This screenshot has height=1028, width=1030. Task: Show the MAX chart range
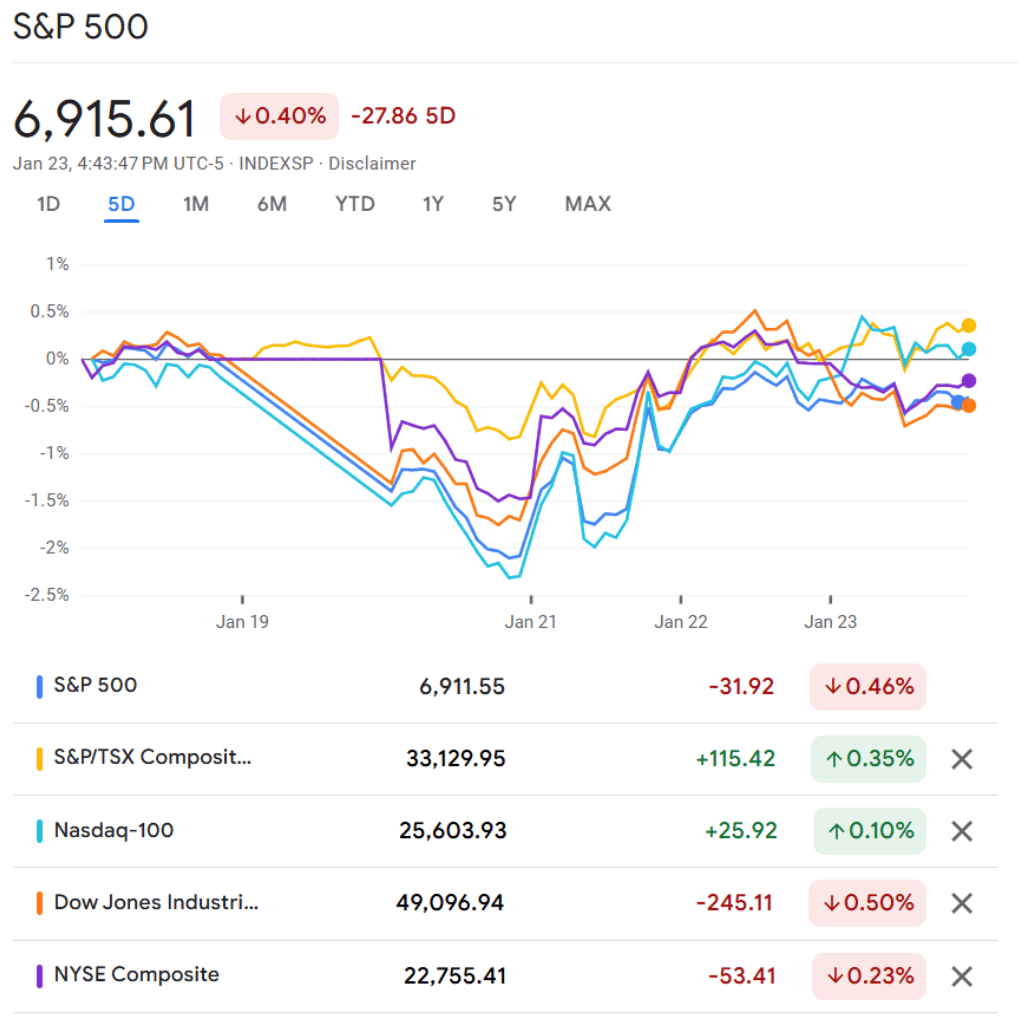coord(587,204)
